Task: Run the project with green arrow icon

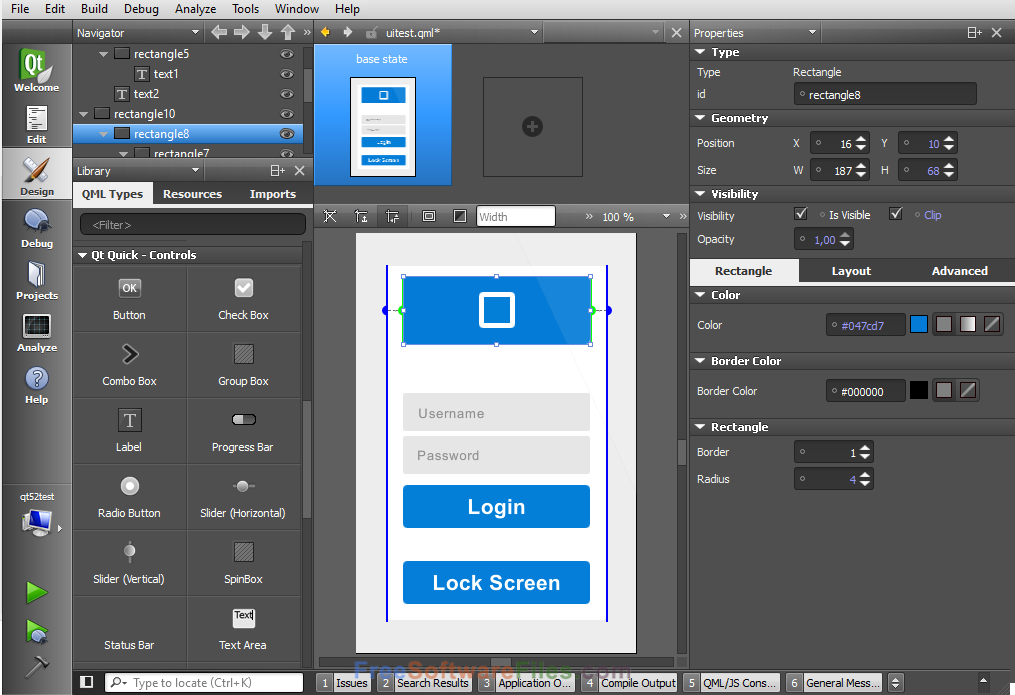Action: (x=36, y=592)
